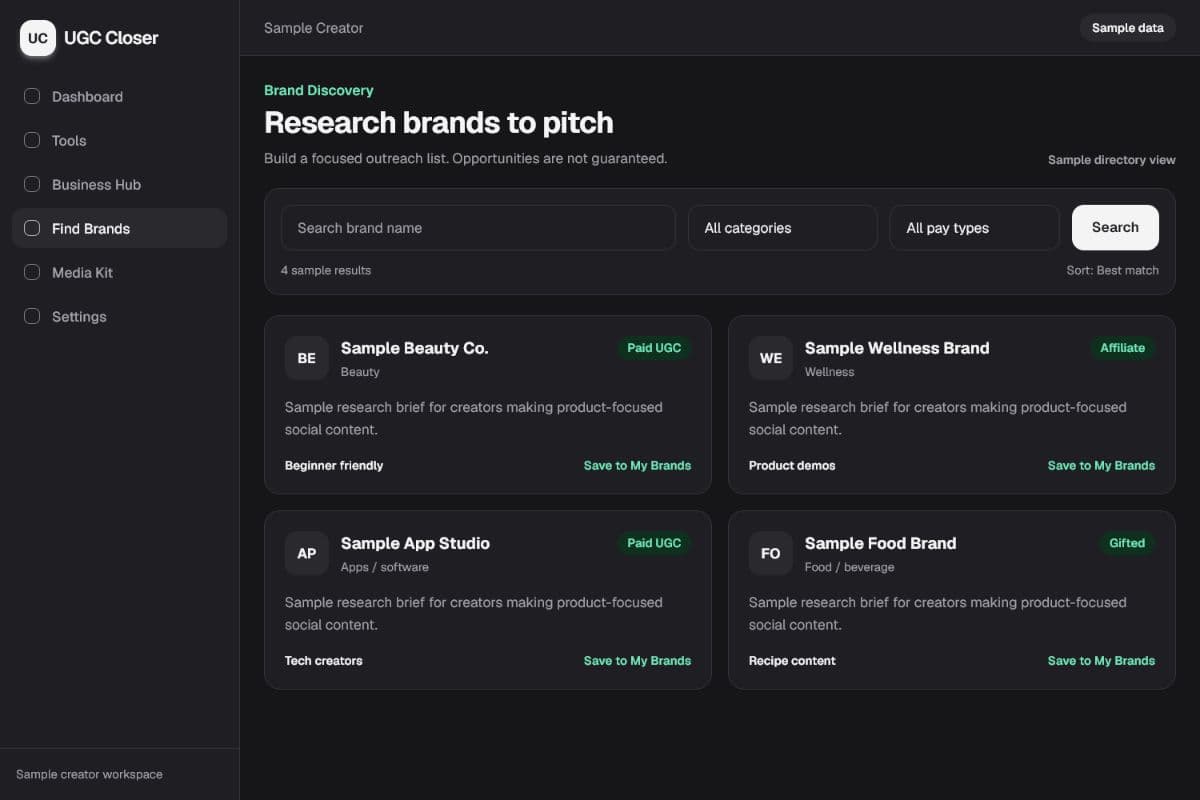Click the Settings sidebar icon
The image size is (1200, 800).
click(32, 317)
